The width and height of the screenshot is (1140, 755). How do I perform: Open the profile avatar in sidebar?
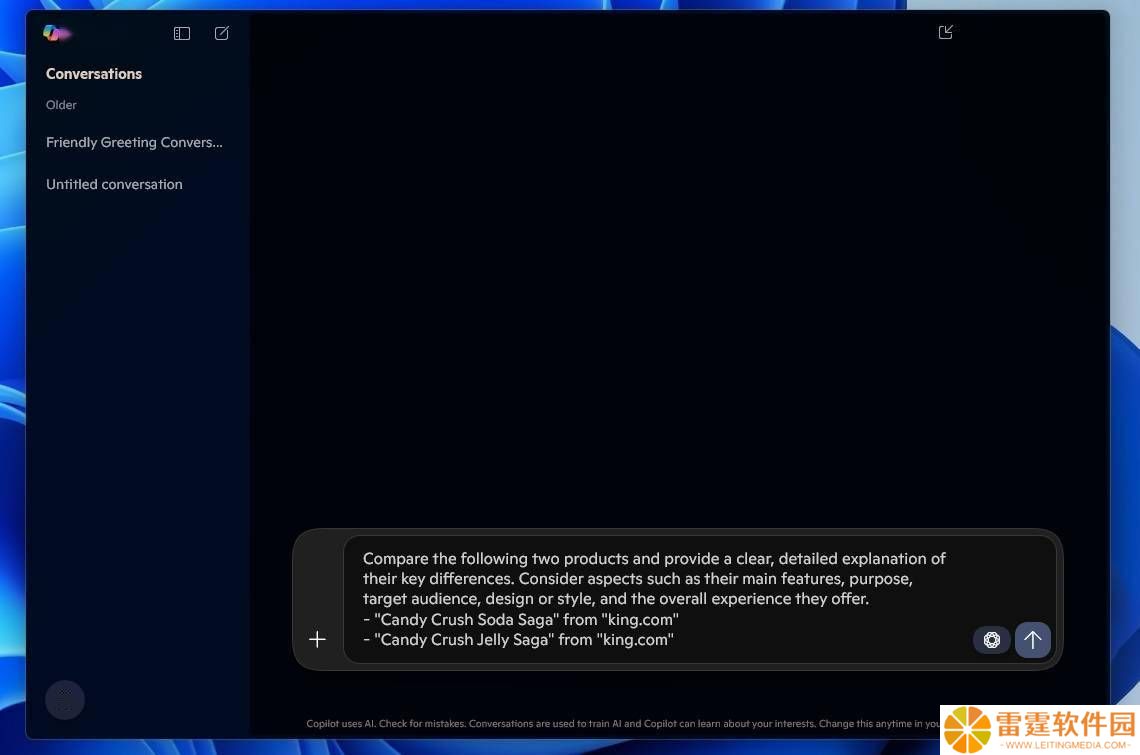(65, 700)
